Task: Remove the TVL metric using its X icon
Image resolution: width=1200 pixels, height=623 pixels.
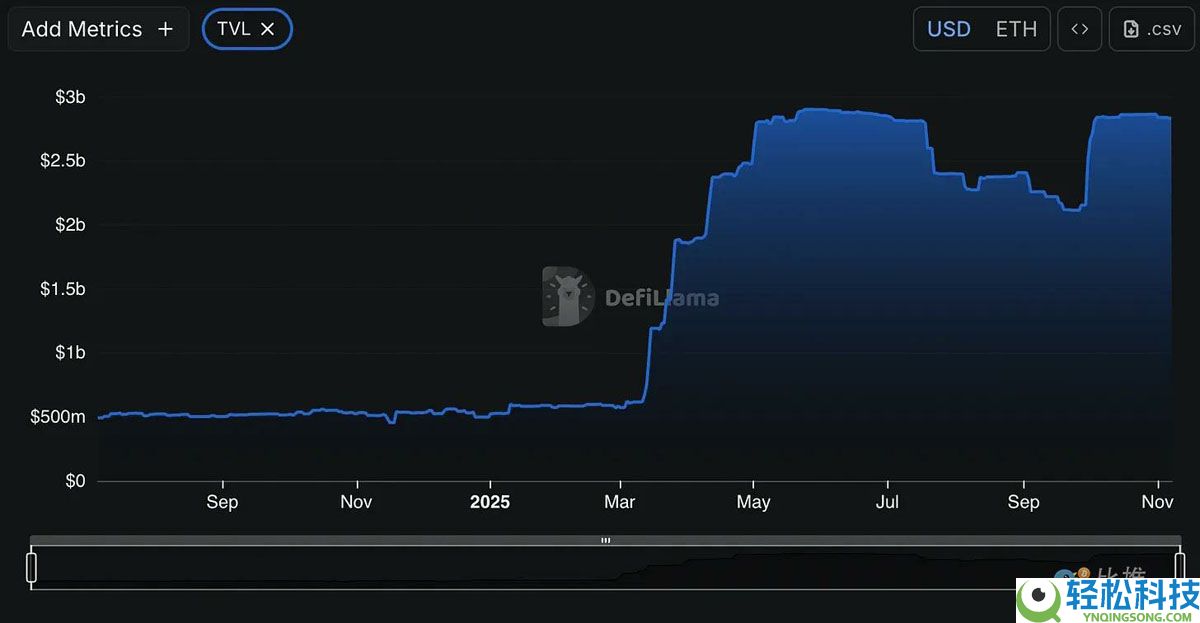Action: [x=267, y=29]
